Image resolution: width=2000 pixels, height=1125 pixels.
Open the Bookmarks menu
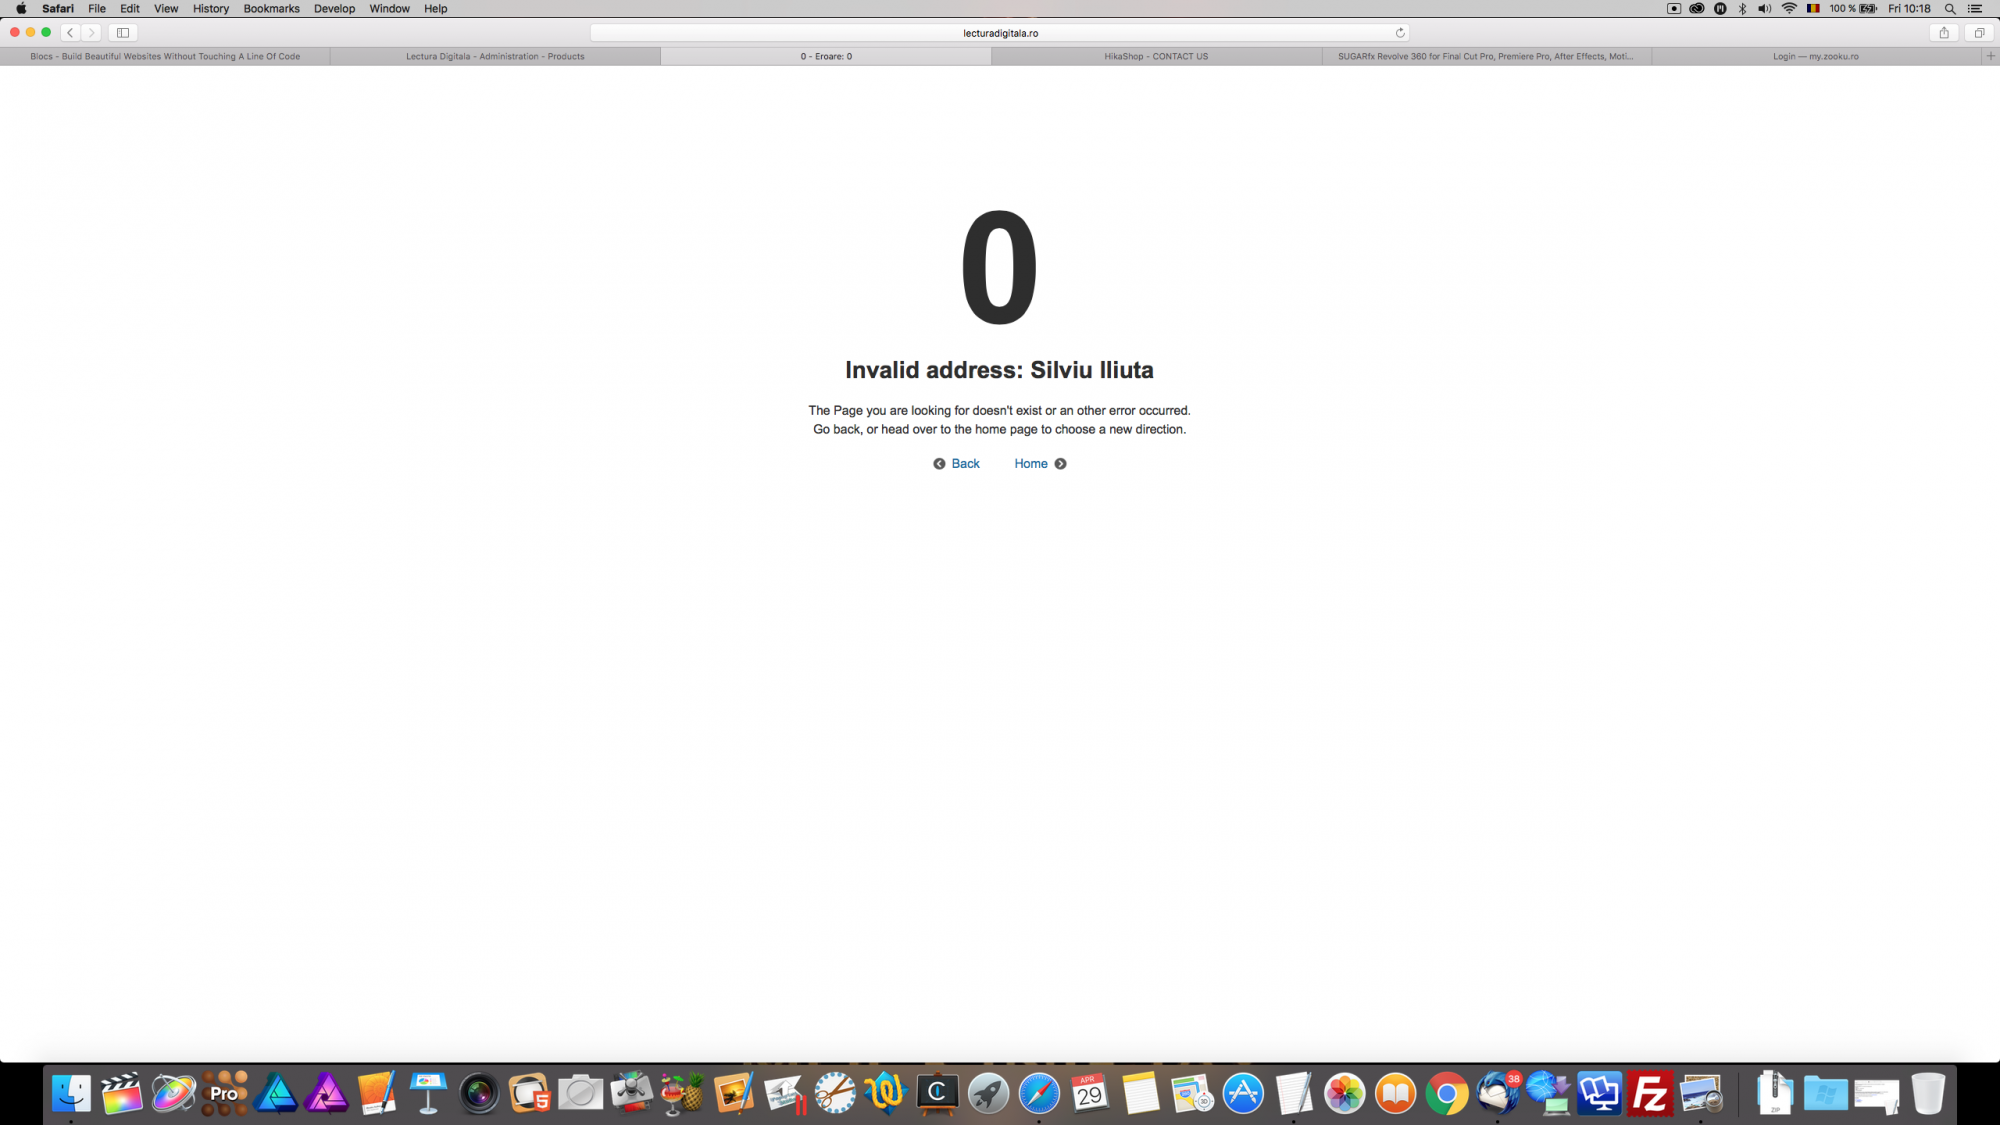271,9
